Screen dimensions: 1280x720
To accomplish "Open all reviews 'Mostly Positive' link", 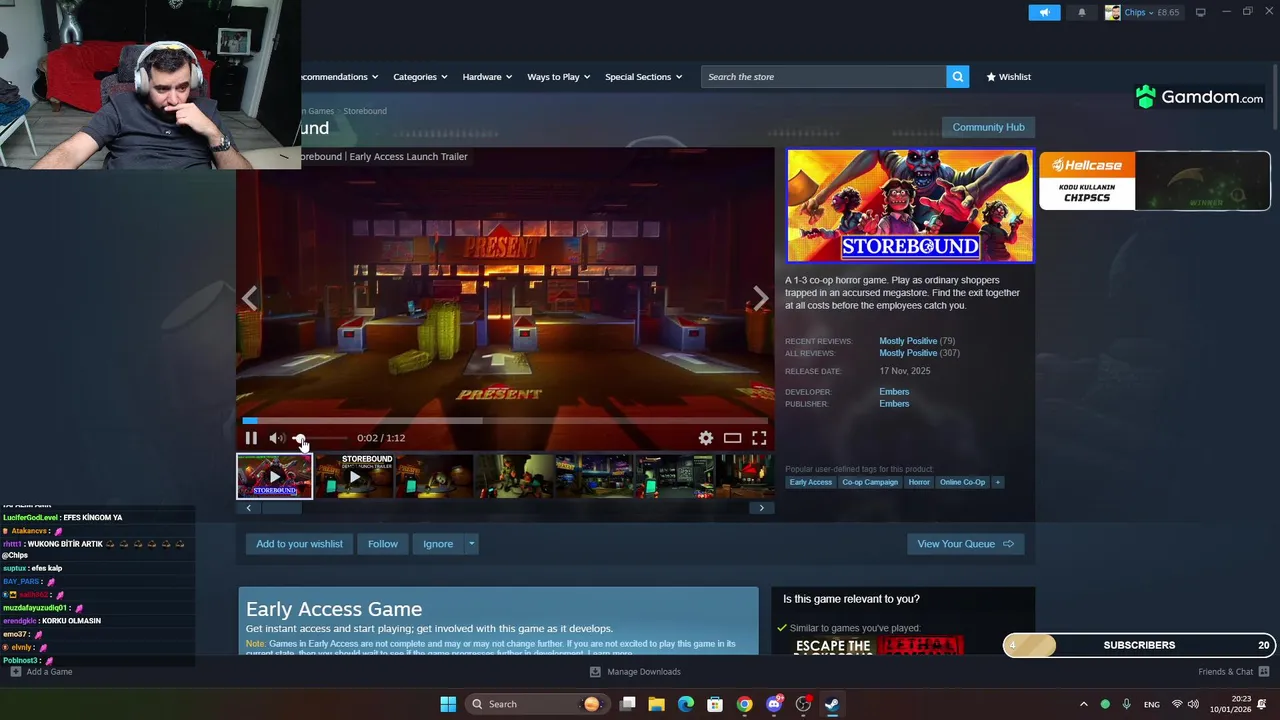I will tap(908, 353).
